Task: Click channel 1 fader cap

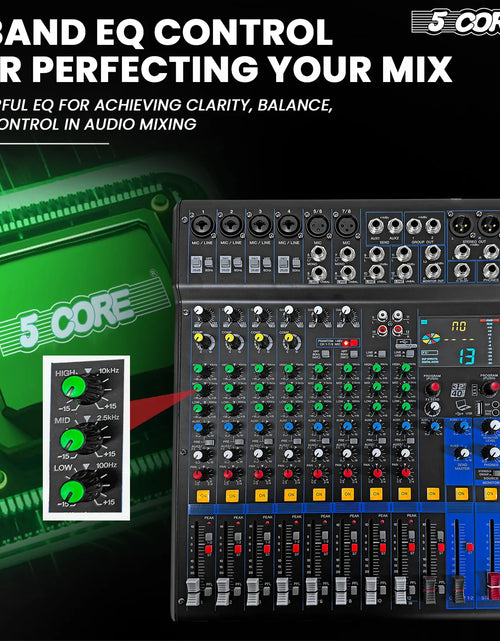Action: (x=193, y=592)
